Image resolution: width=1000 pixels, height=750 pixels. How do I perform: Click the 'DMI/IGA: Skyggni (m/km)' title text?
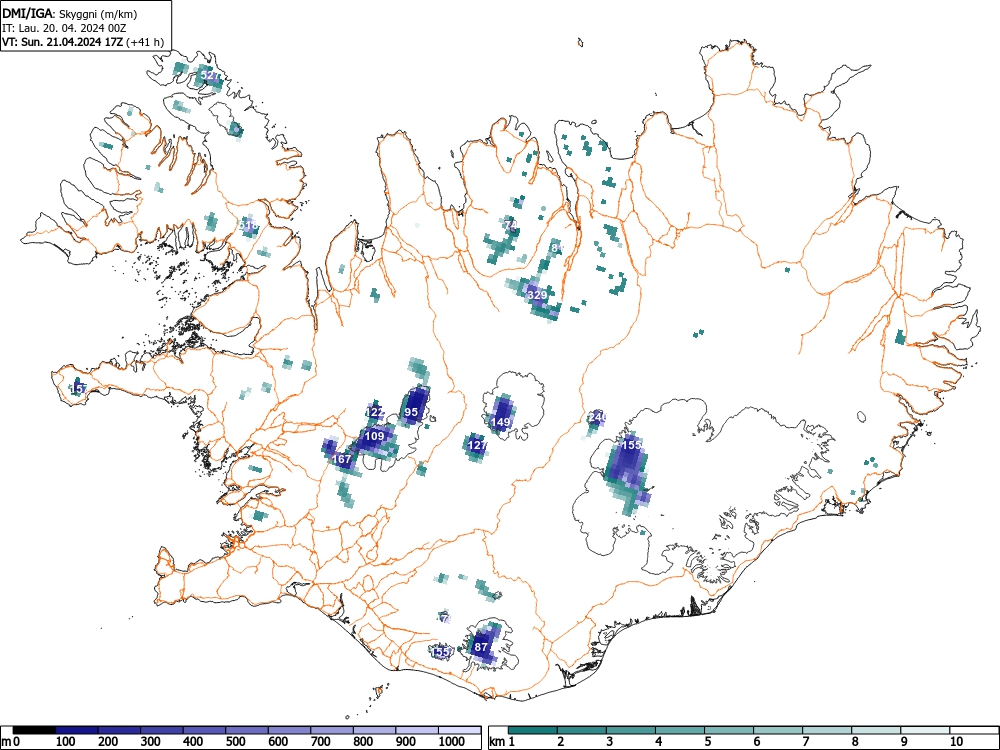(x=70, y=14)
